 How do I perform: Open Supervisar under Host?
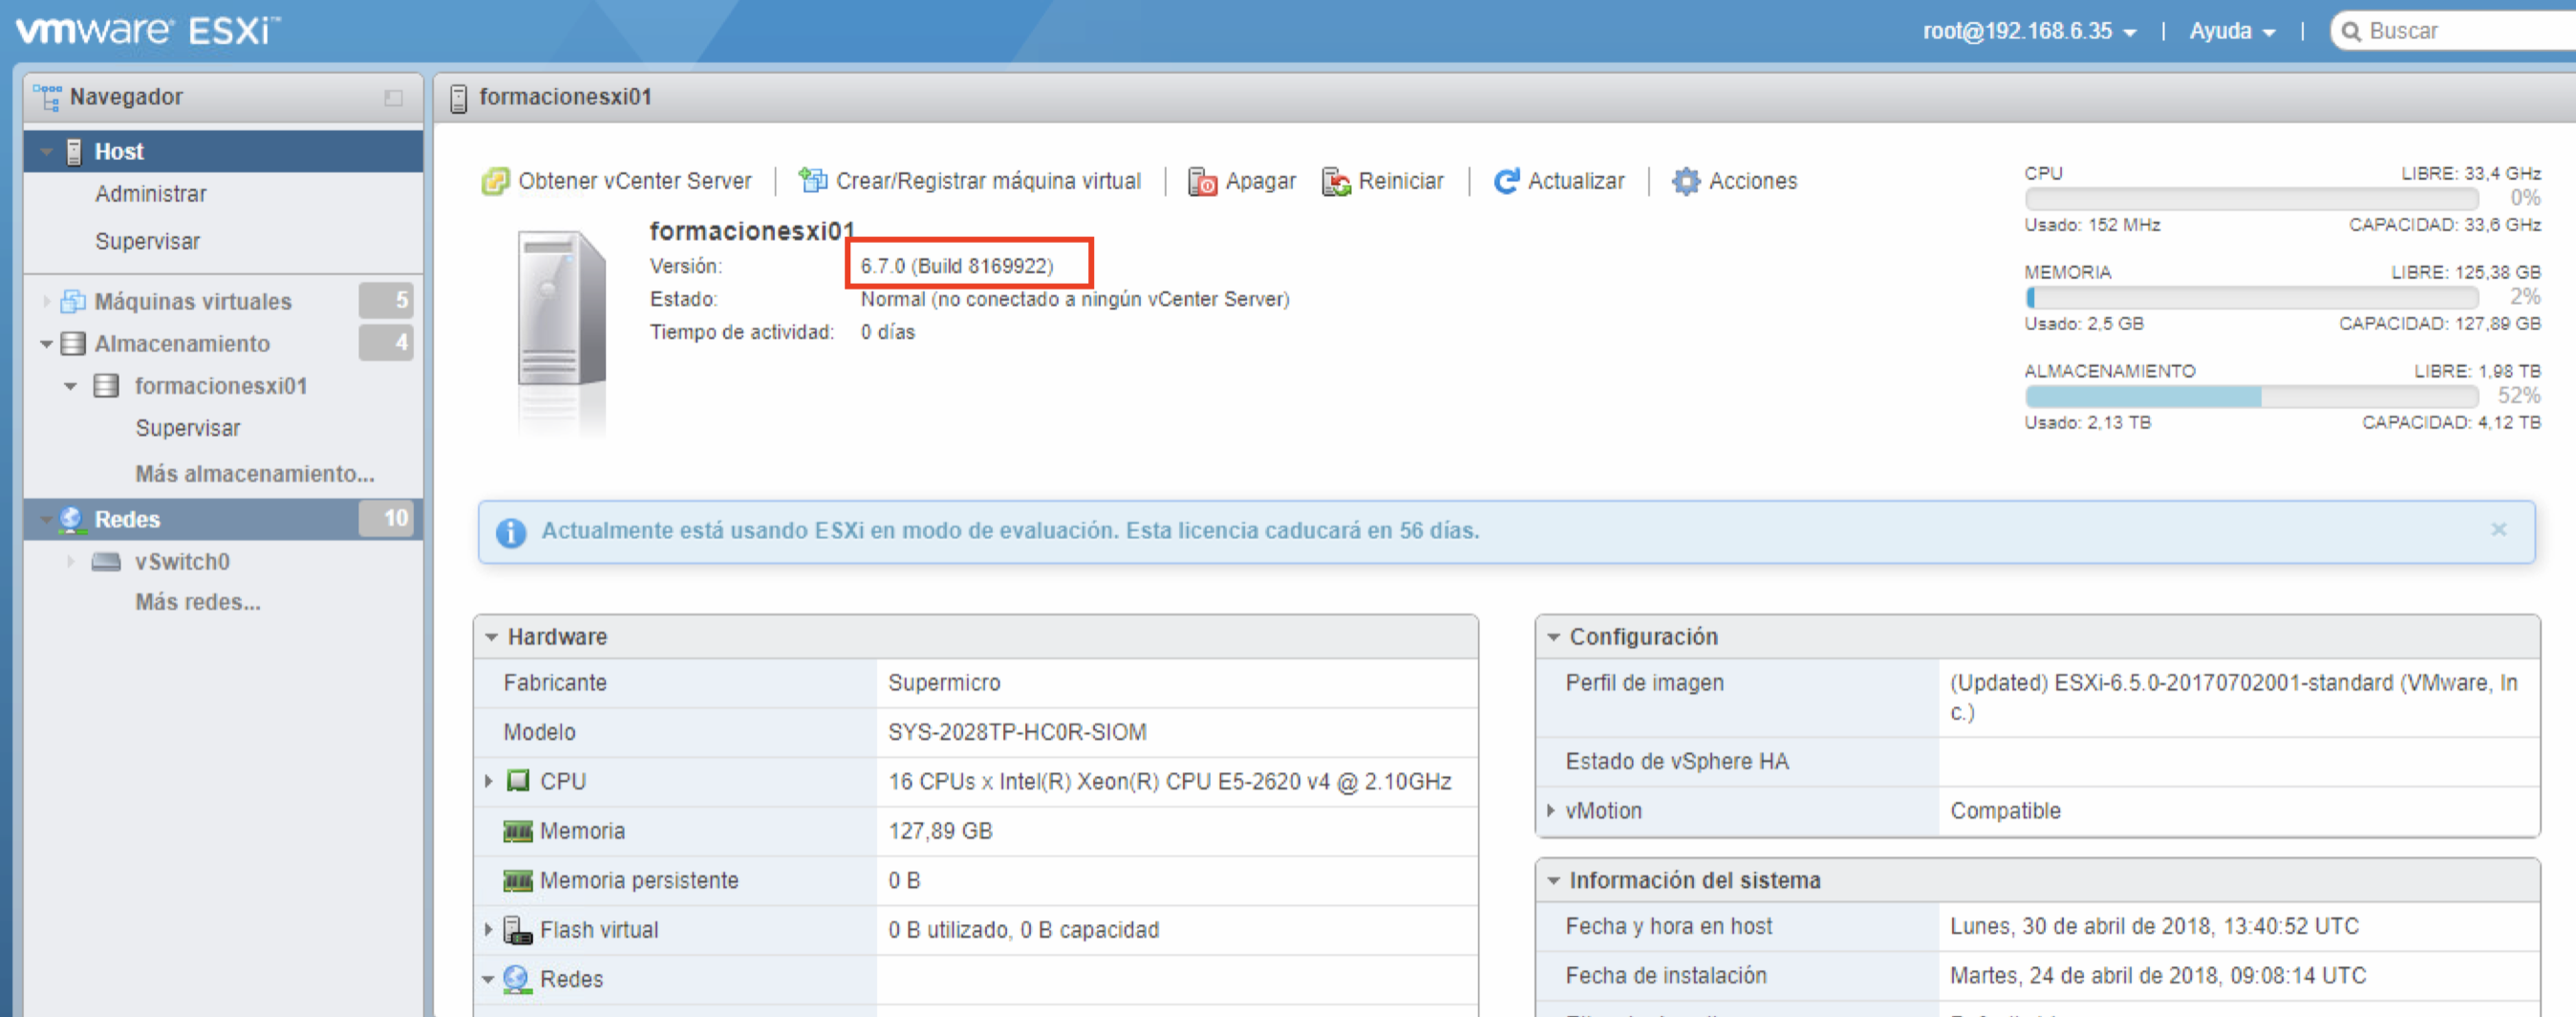(148, 241)
